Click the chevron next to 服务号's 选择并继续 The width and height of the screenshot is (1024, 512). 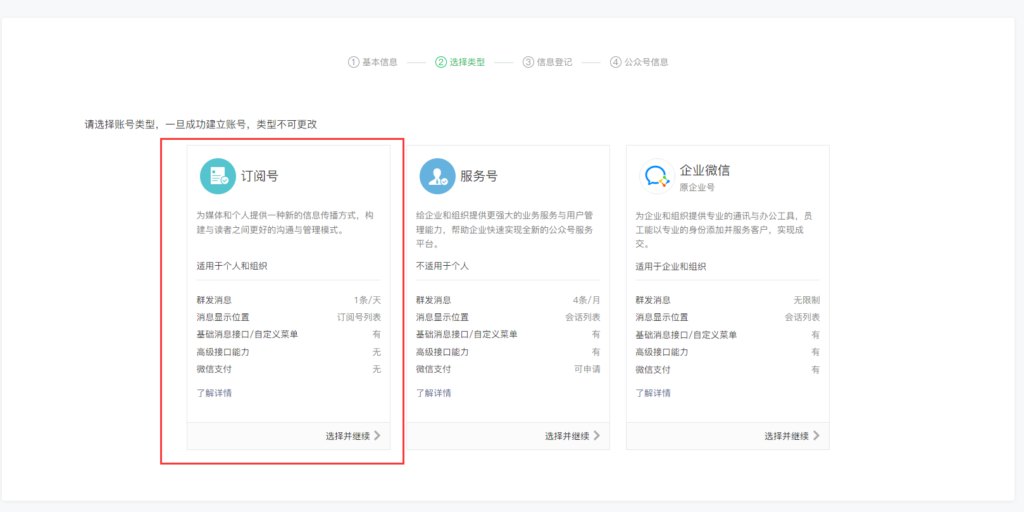point(596,436)
